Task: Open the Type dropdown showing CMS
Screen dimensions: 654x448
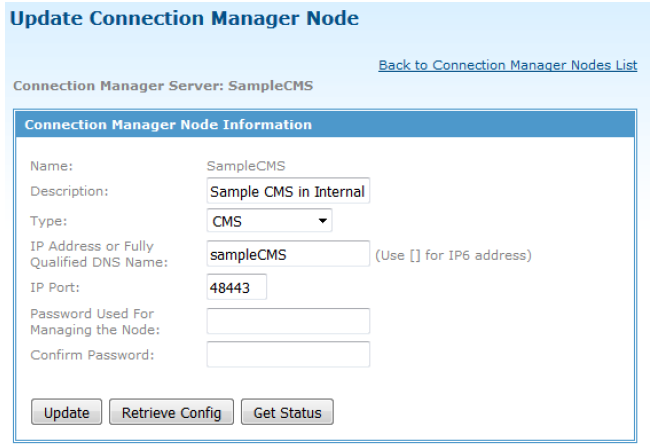Action: [269, 221]
